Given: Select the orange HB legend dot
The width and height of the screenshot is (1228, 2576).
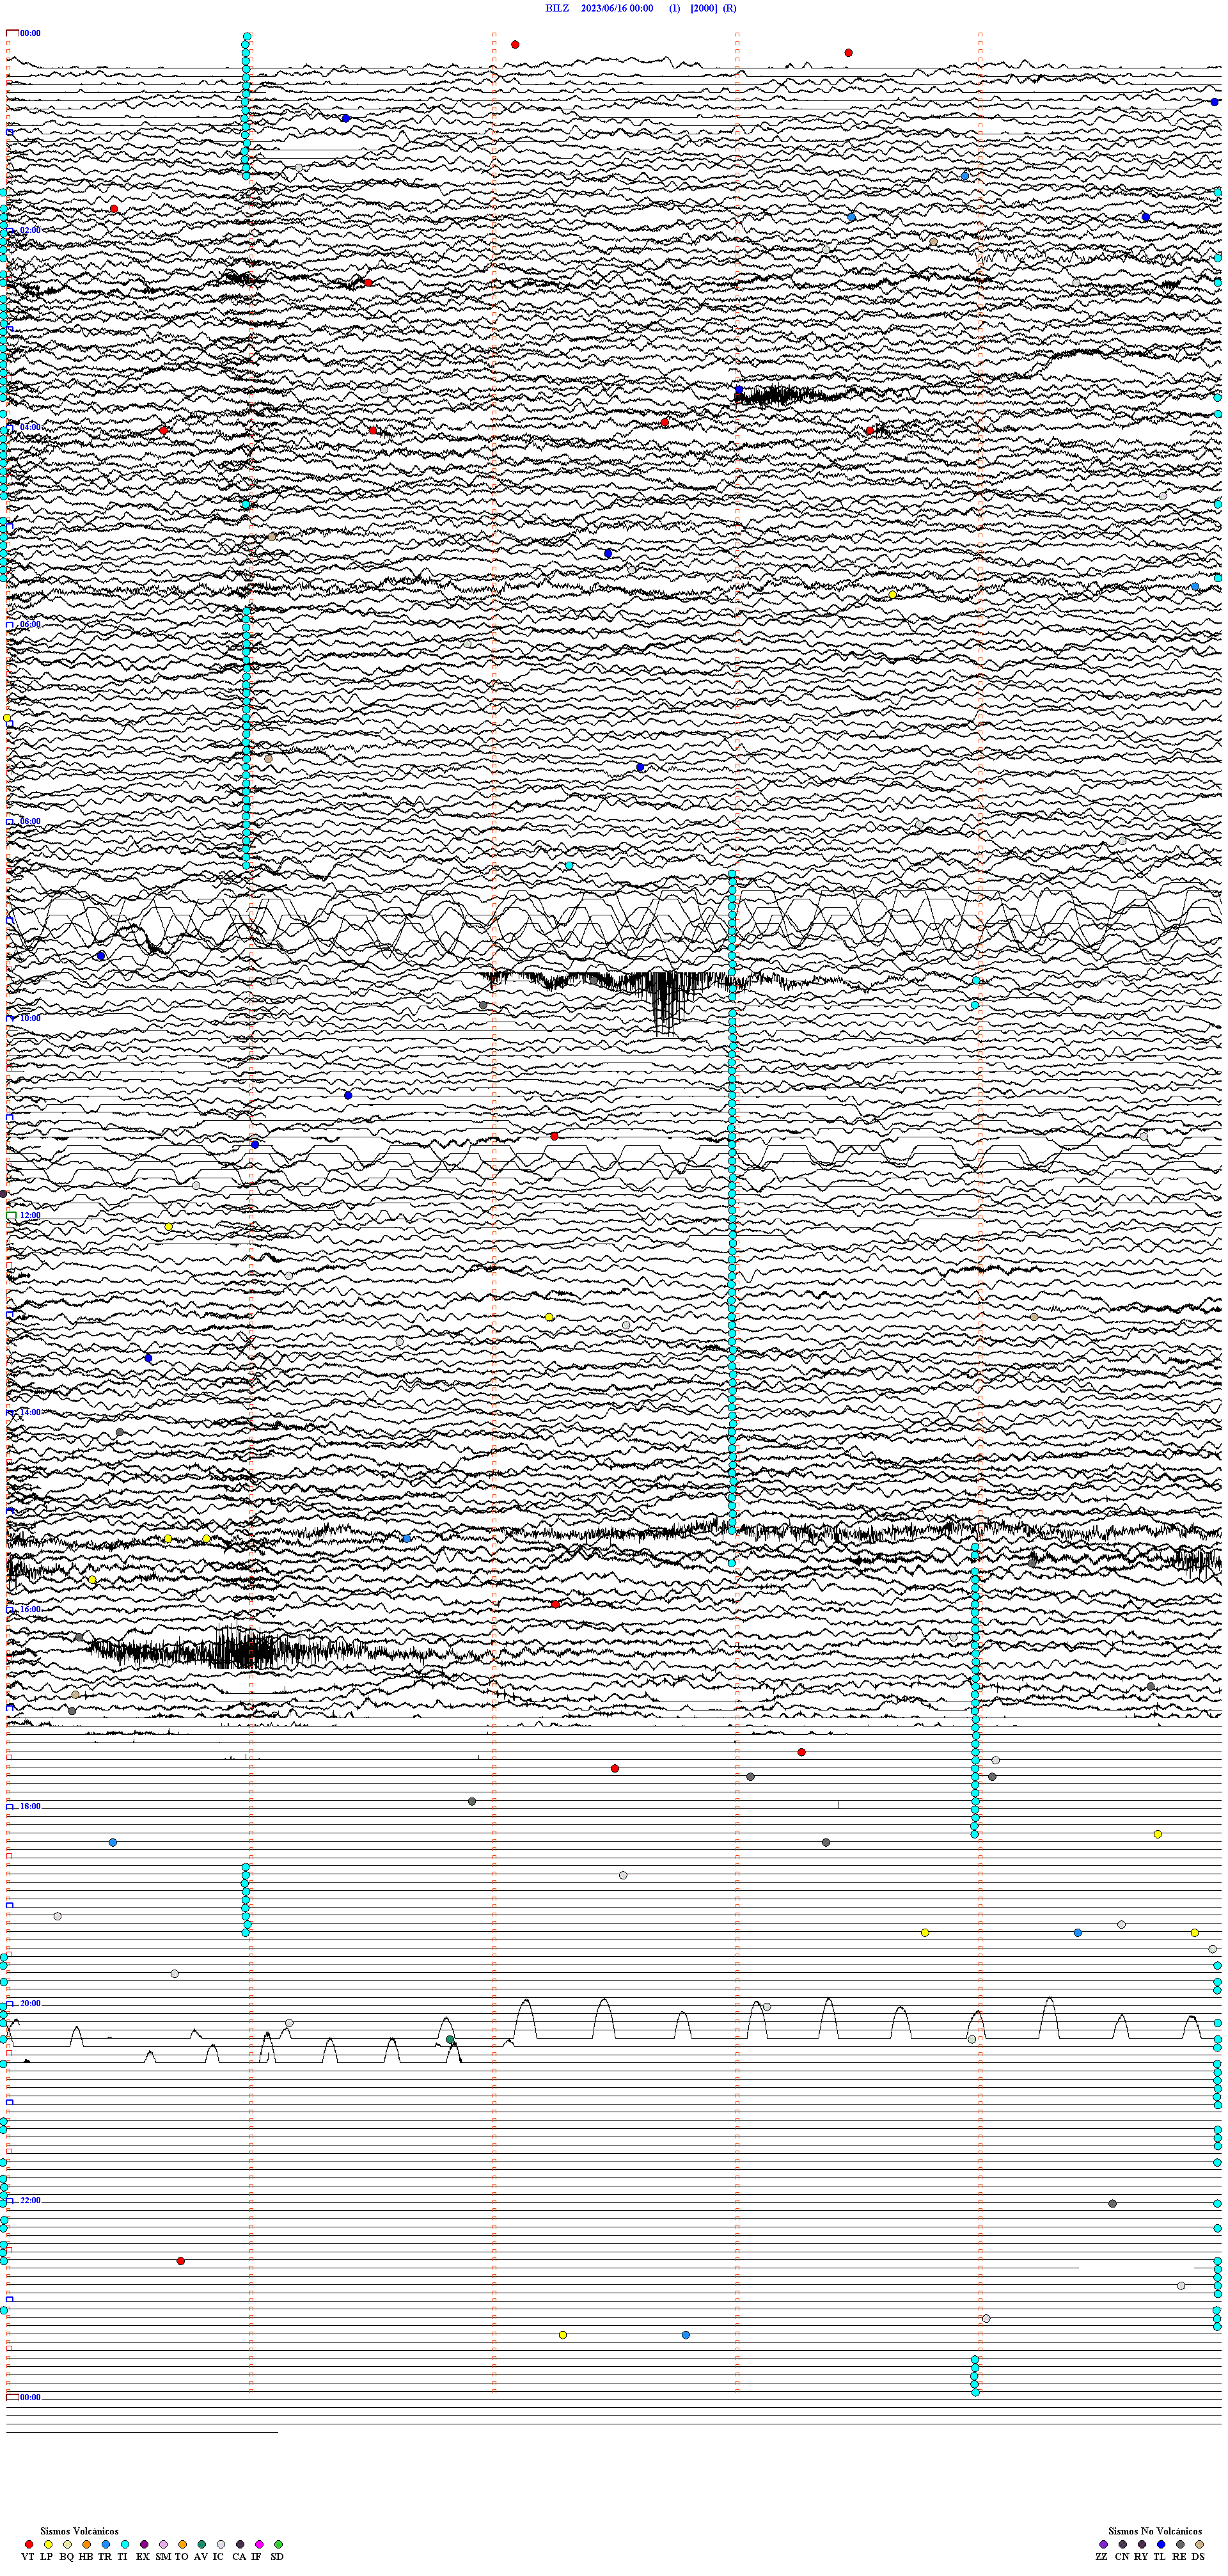Looking at the screenshot, I should coord(87,2544).
